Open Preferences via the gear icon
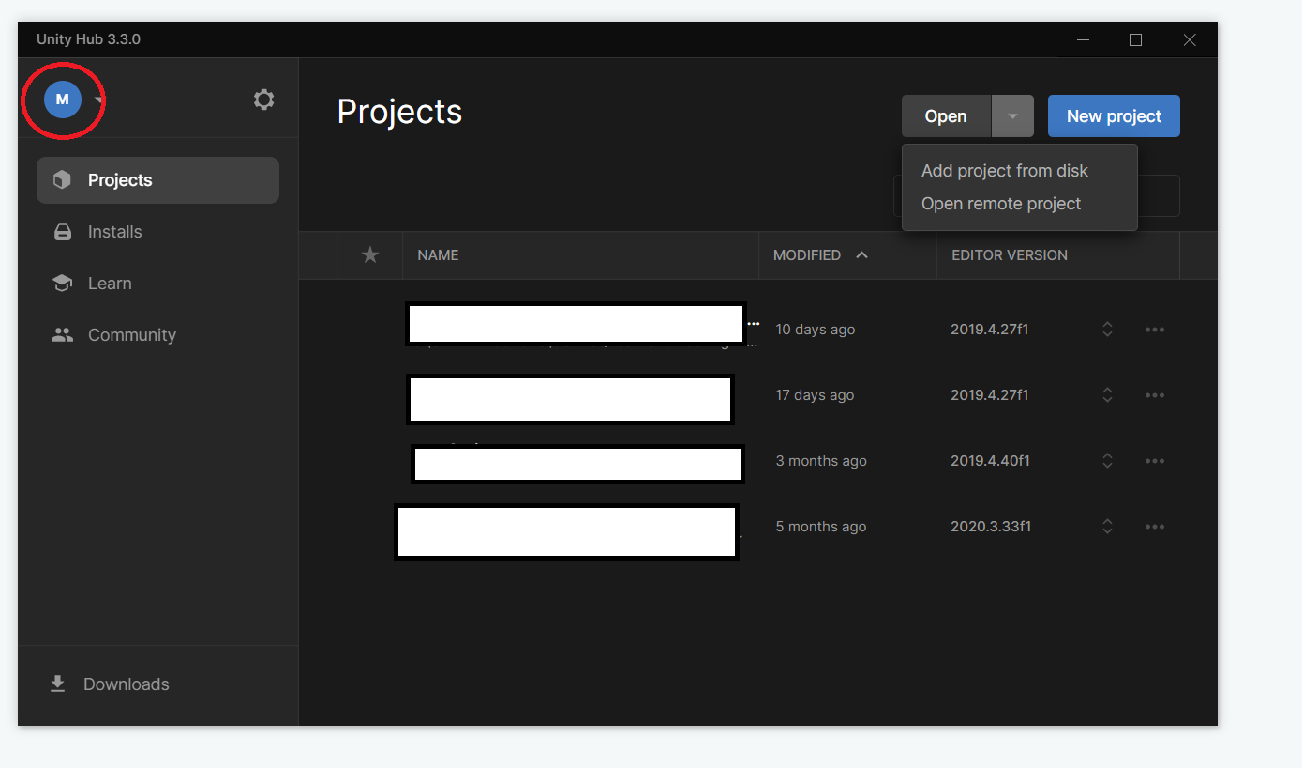The width and height of the screenshot is (1302, 768). [264, 99]
